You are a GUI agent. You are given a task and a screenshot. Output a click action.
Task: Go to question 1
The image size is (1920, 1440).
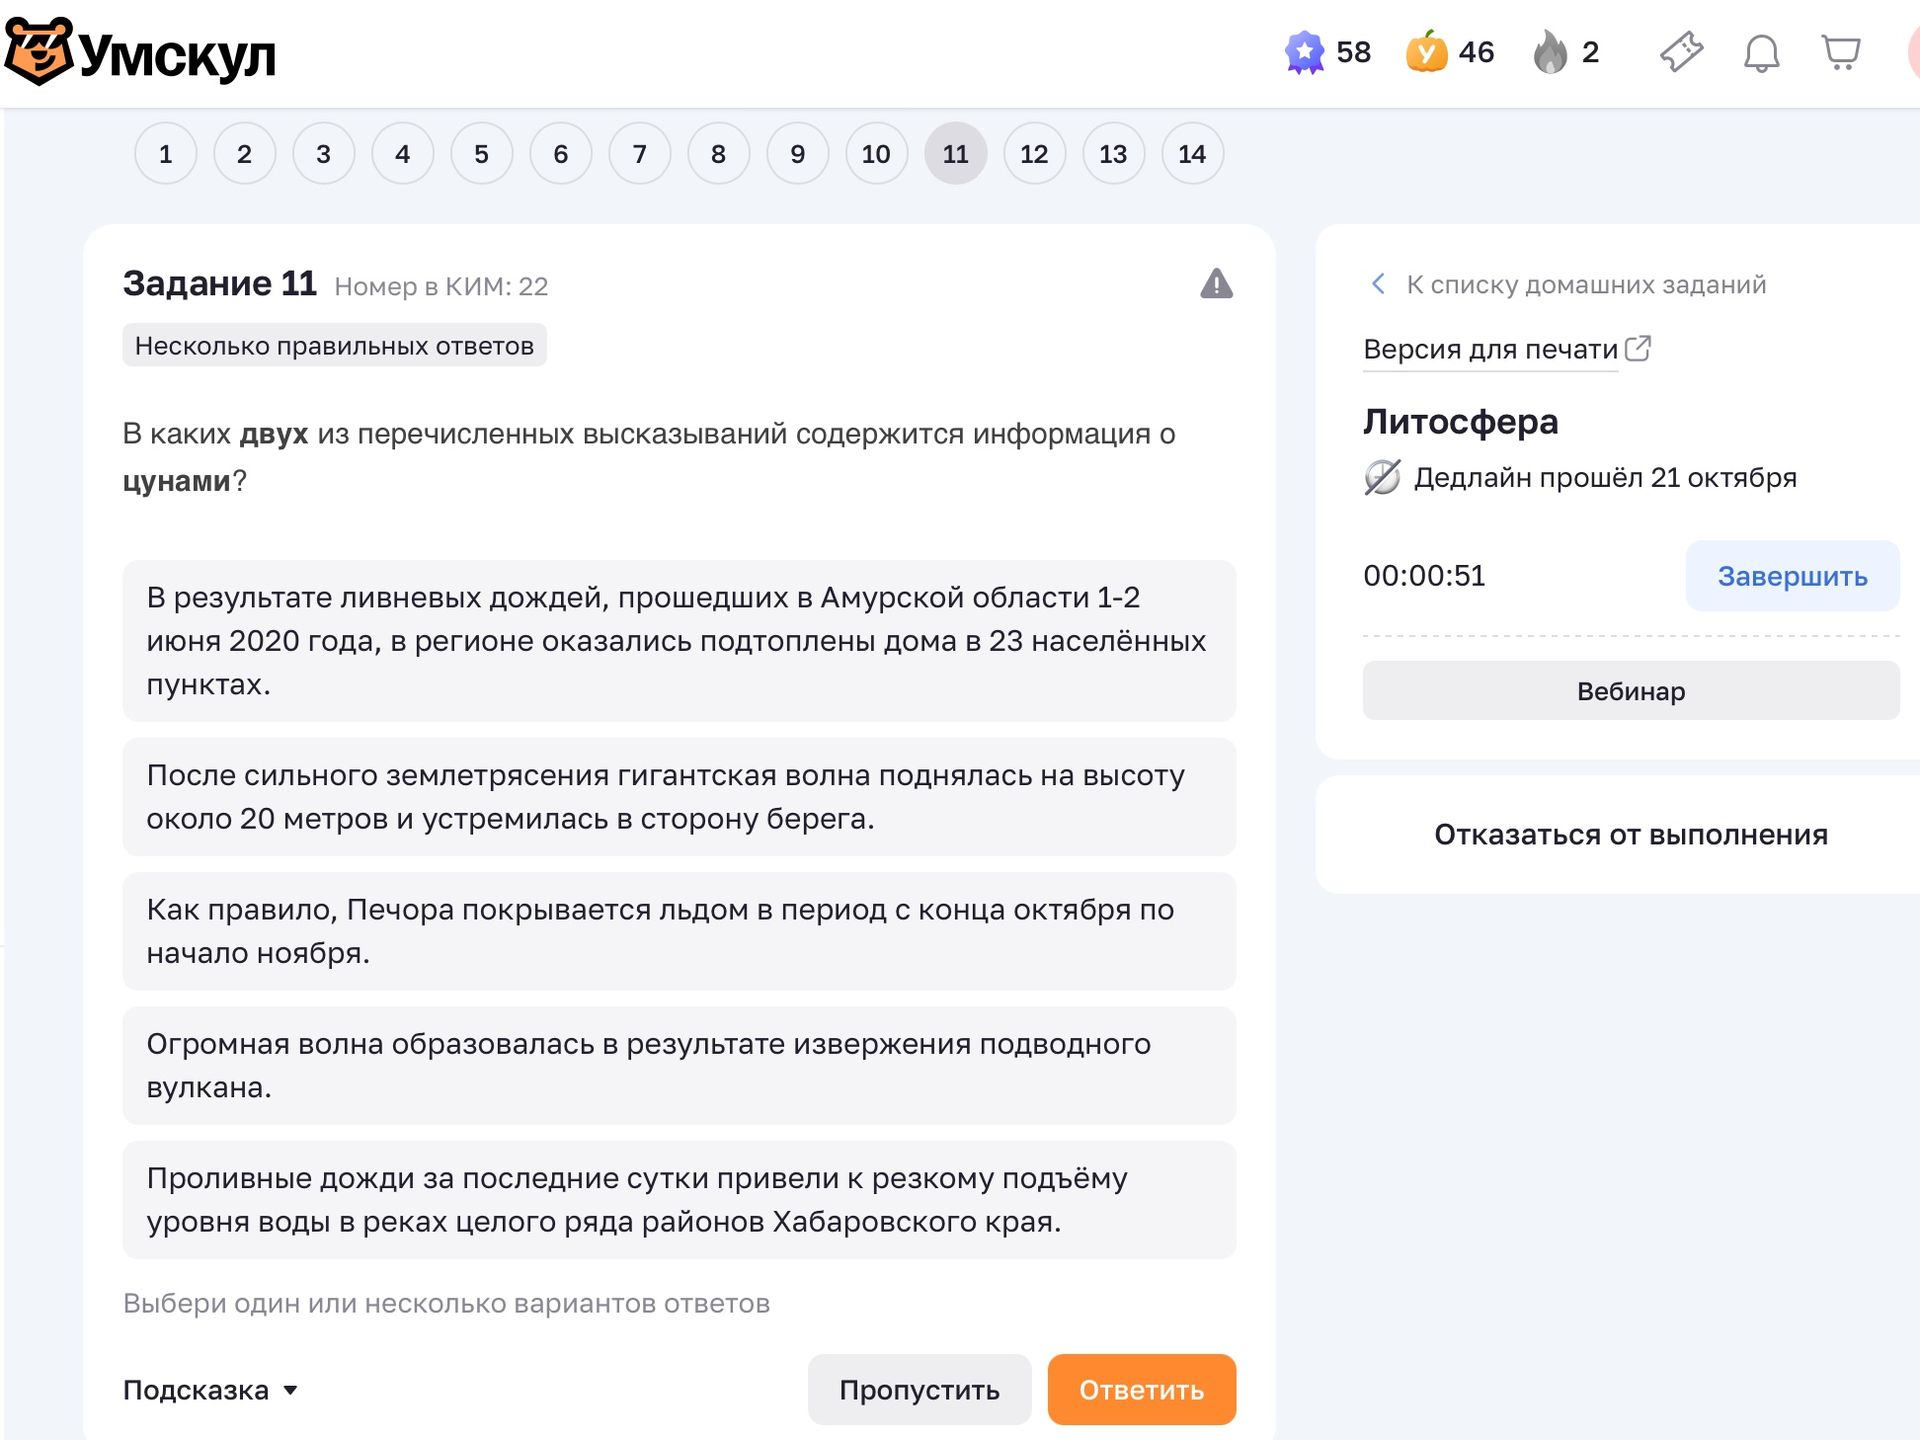pyautogui.click(x=166, y=154)
